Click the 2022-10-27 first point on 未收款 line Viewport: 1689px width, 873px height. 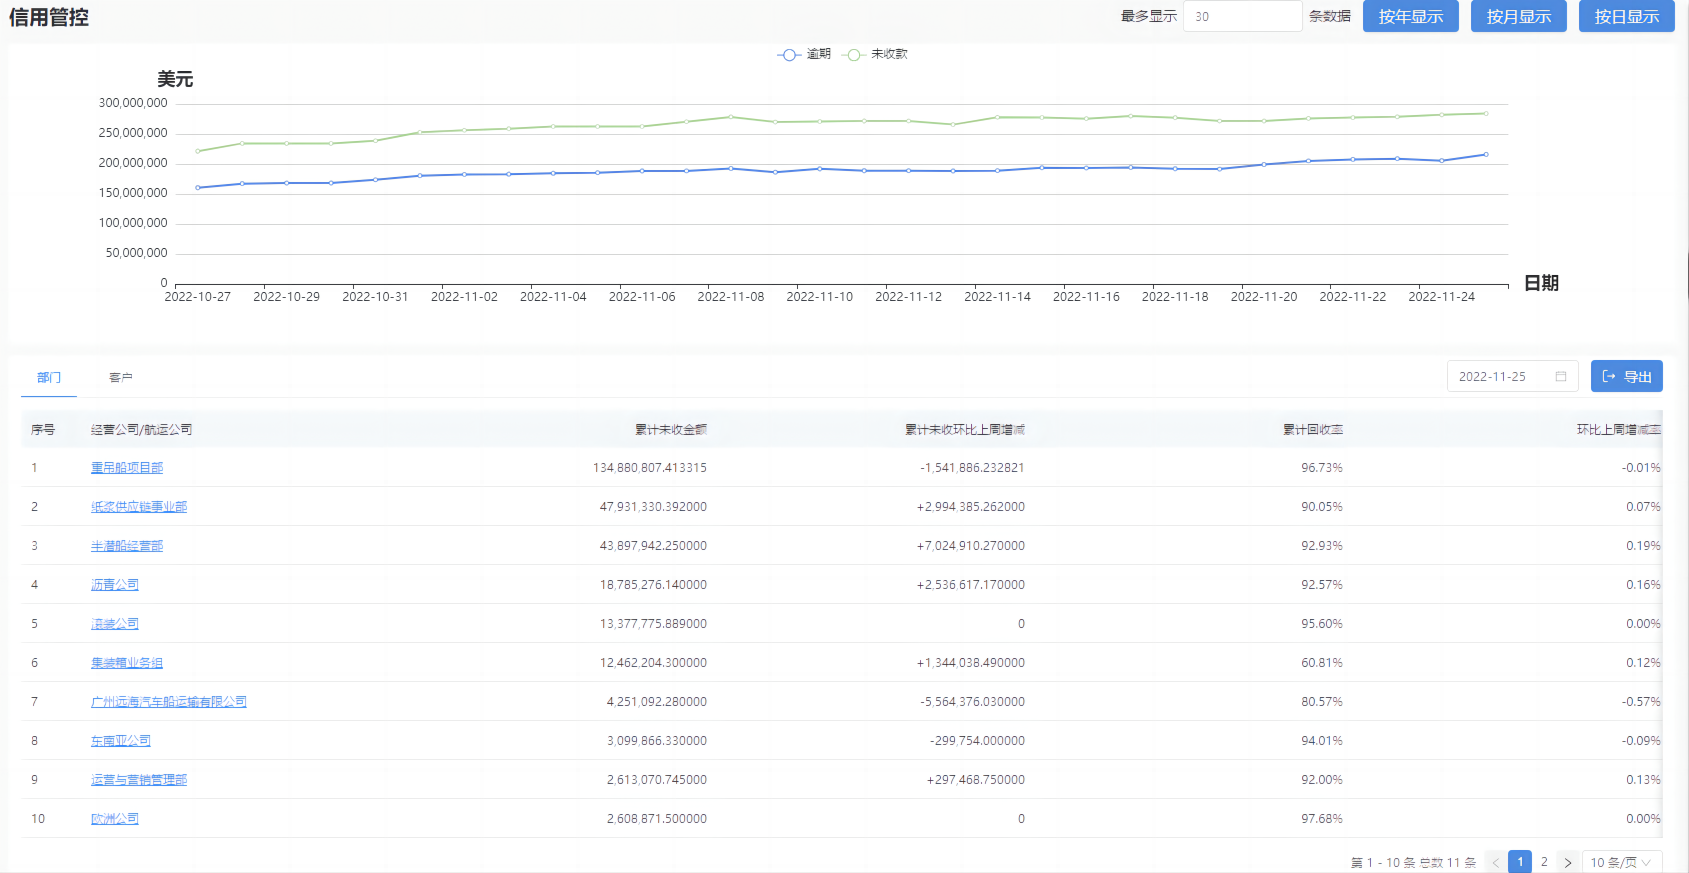(x=198, y=151)
